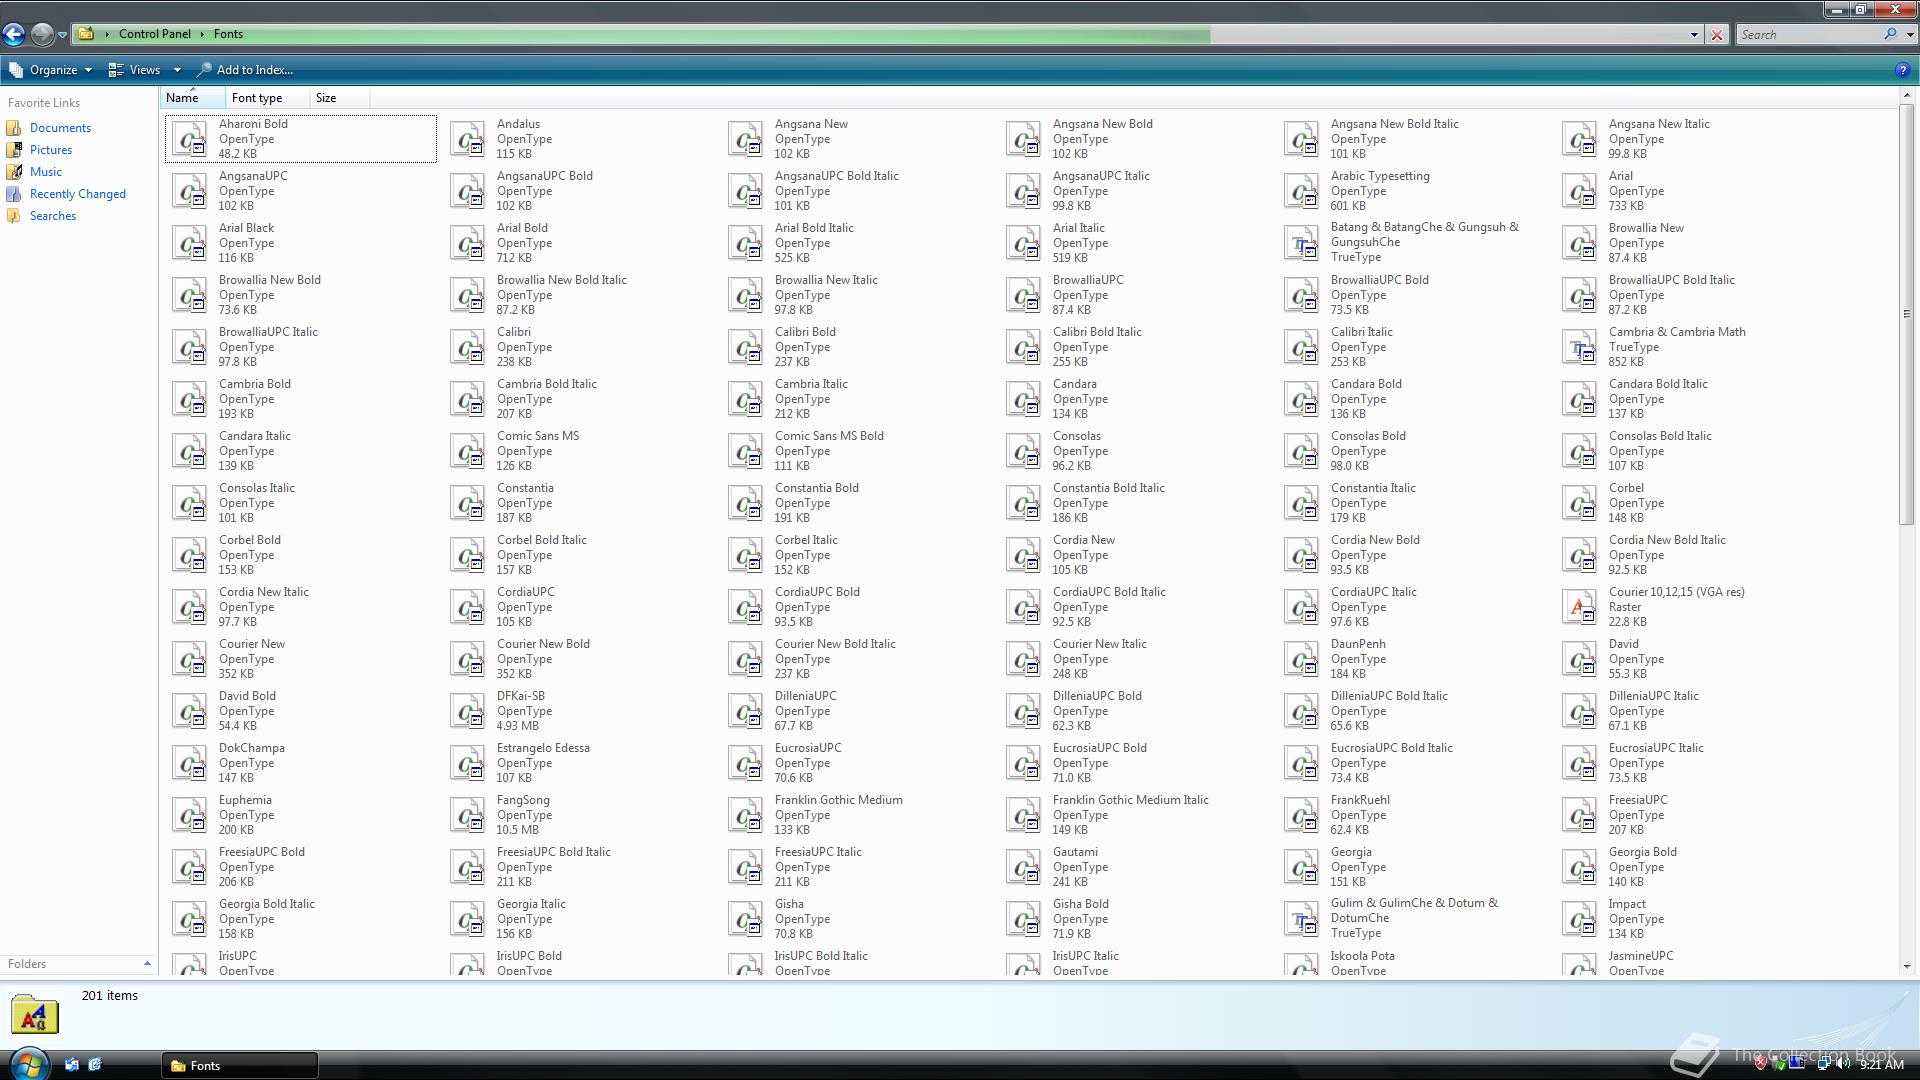Sort by the Size column header
1920x1080 pixels.
pos(339,98)
